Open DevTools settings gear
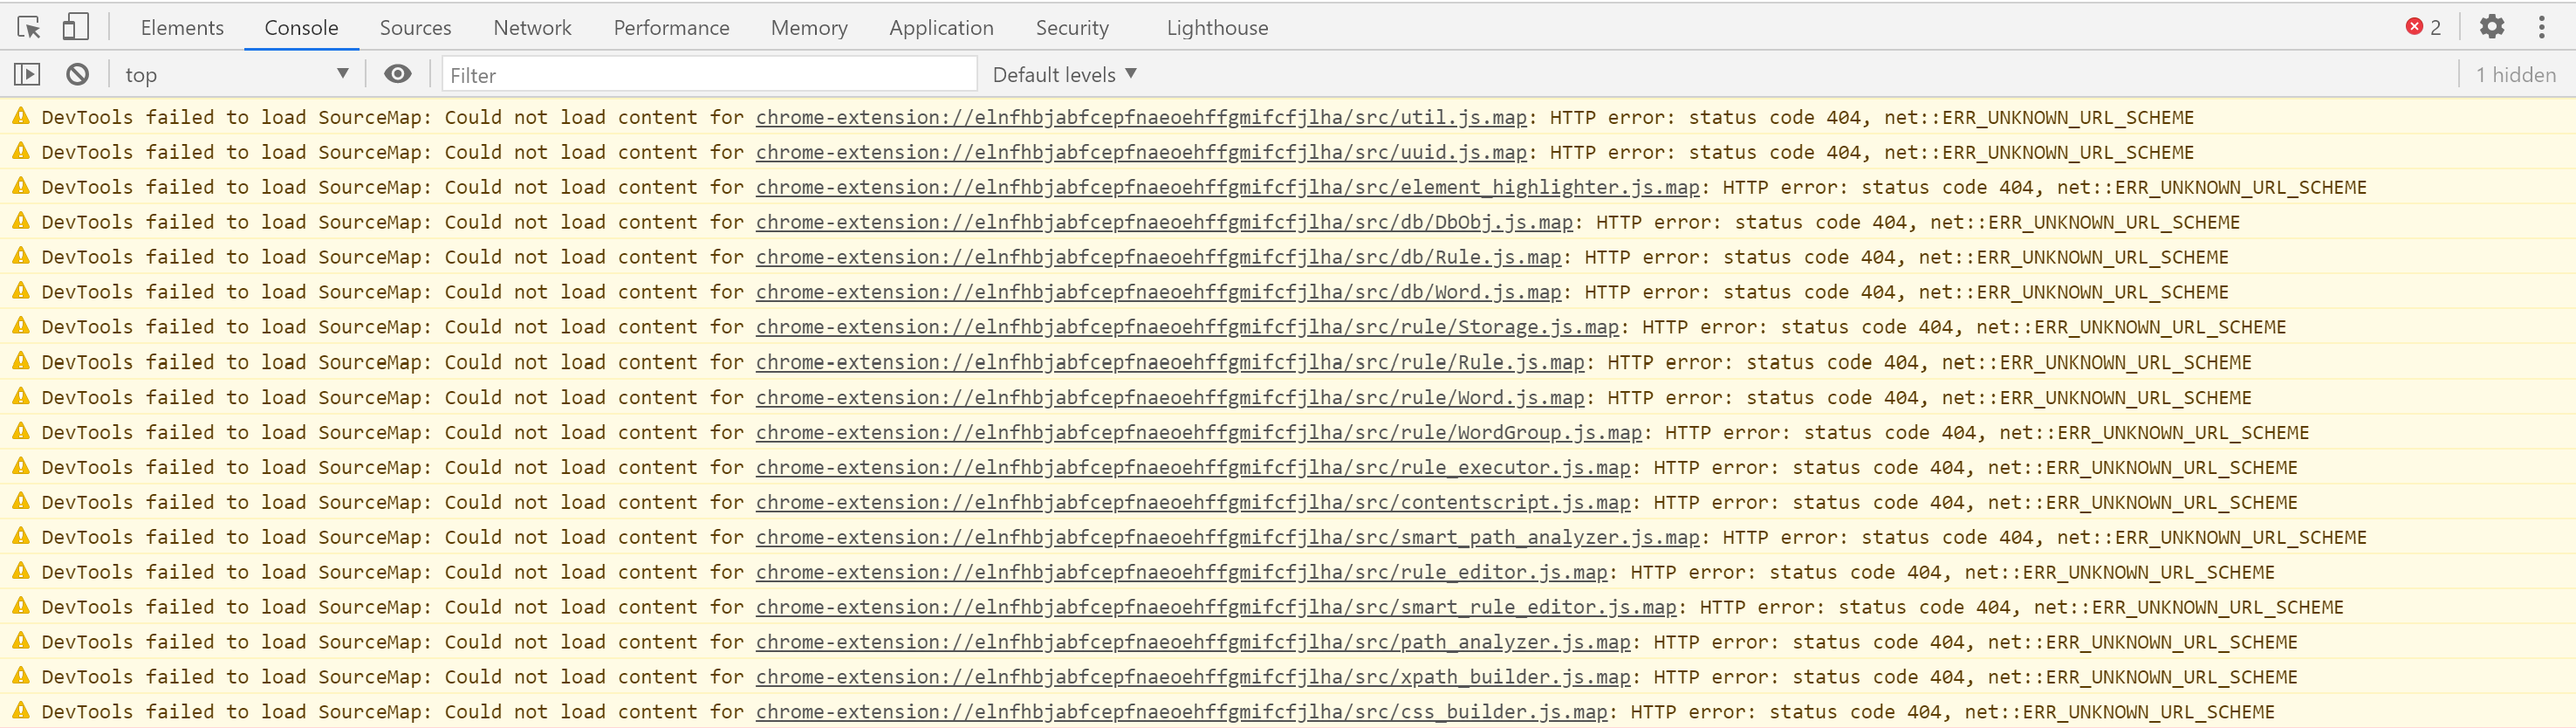Viewport: 2576px width, 728px height. click(x=2491, y=27)
